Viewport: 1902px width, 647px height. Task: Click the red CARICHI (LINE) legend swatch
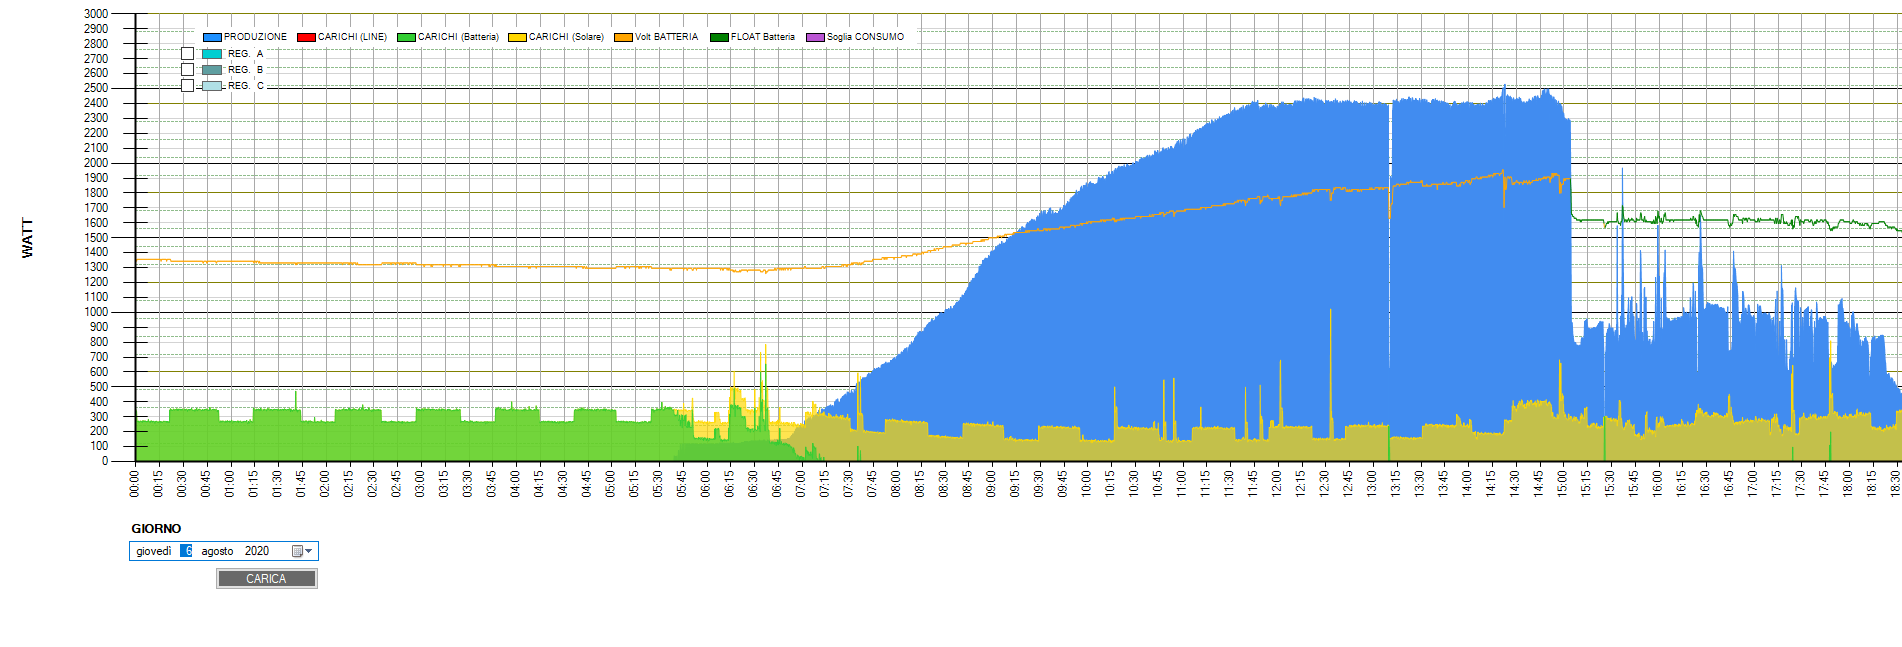pyautogui.click(x=306, y=37)
